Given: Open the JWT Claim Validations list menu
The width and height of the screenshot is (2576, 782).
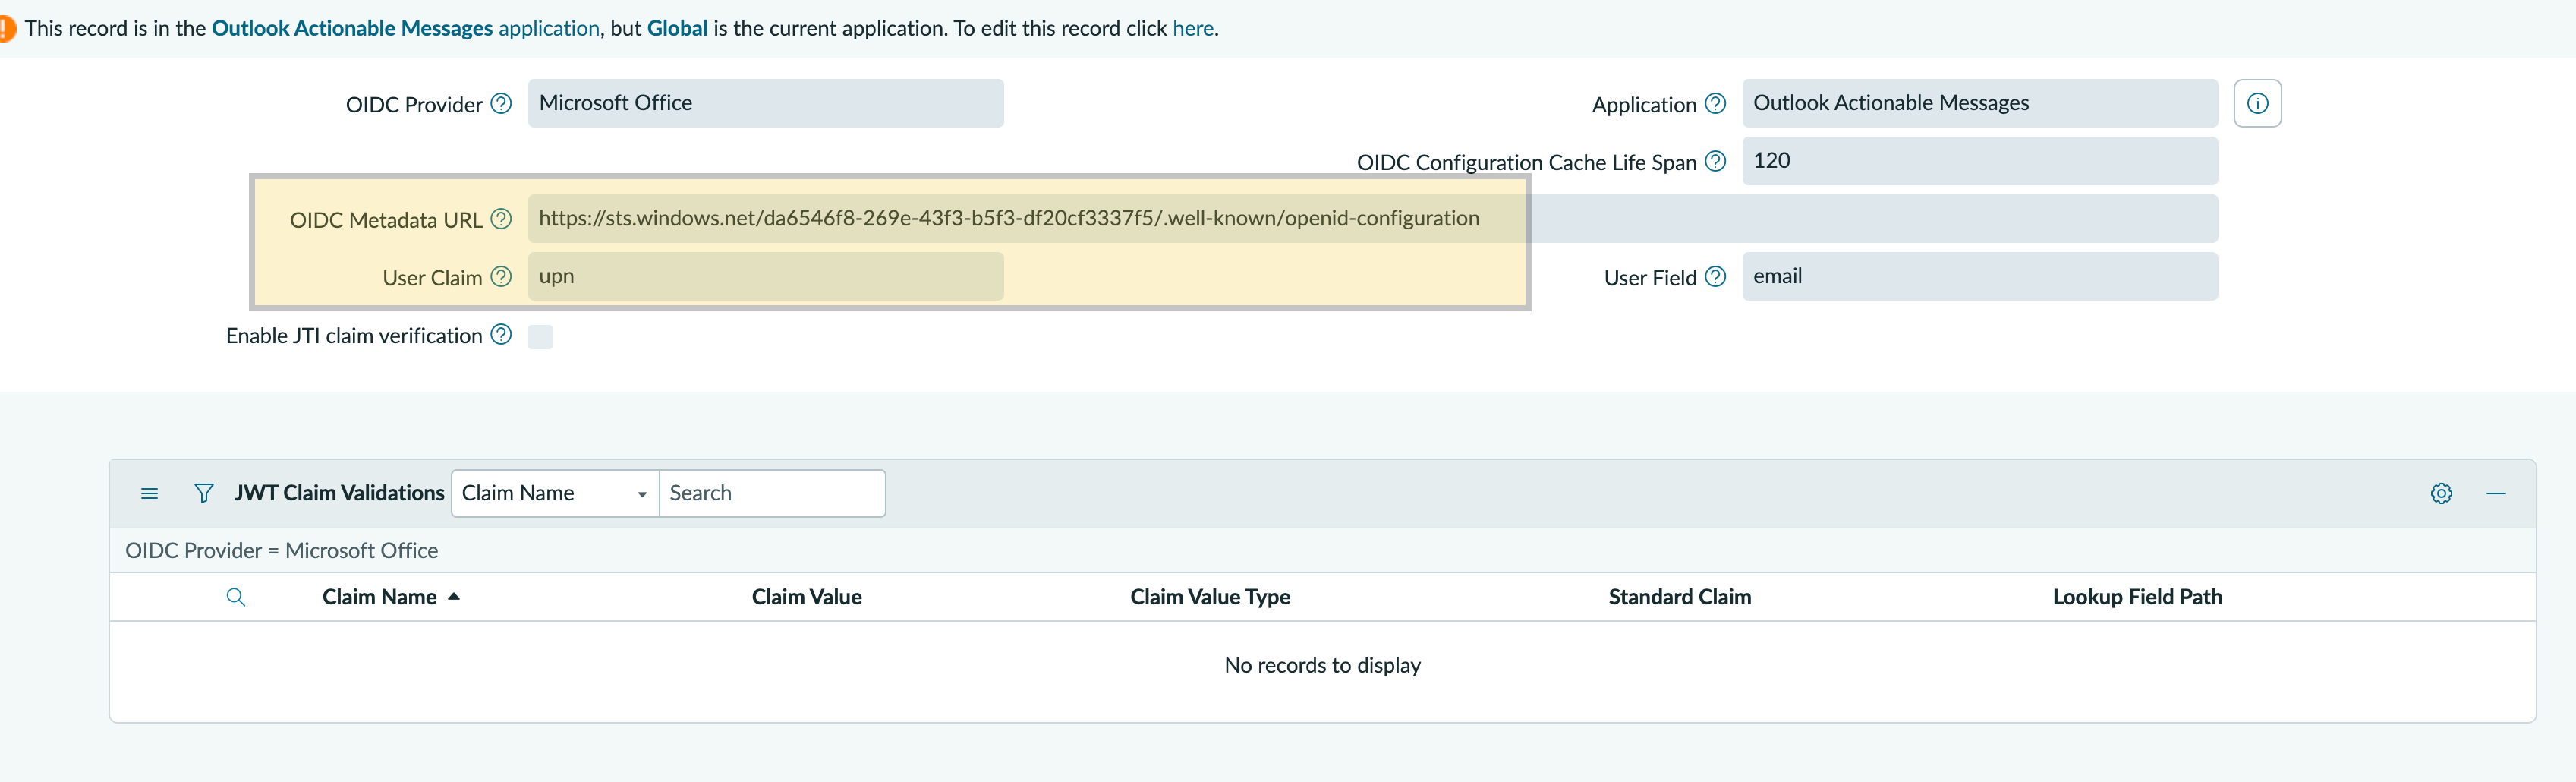Looking at the screenshot, I should click(x=150, y=494).
